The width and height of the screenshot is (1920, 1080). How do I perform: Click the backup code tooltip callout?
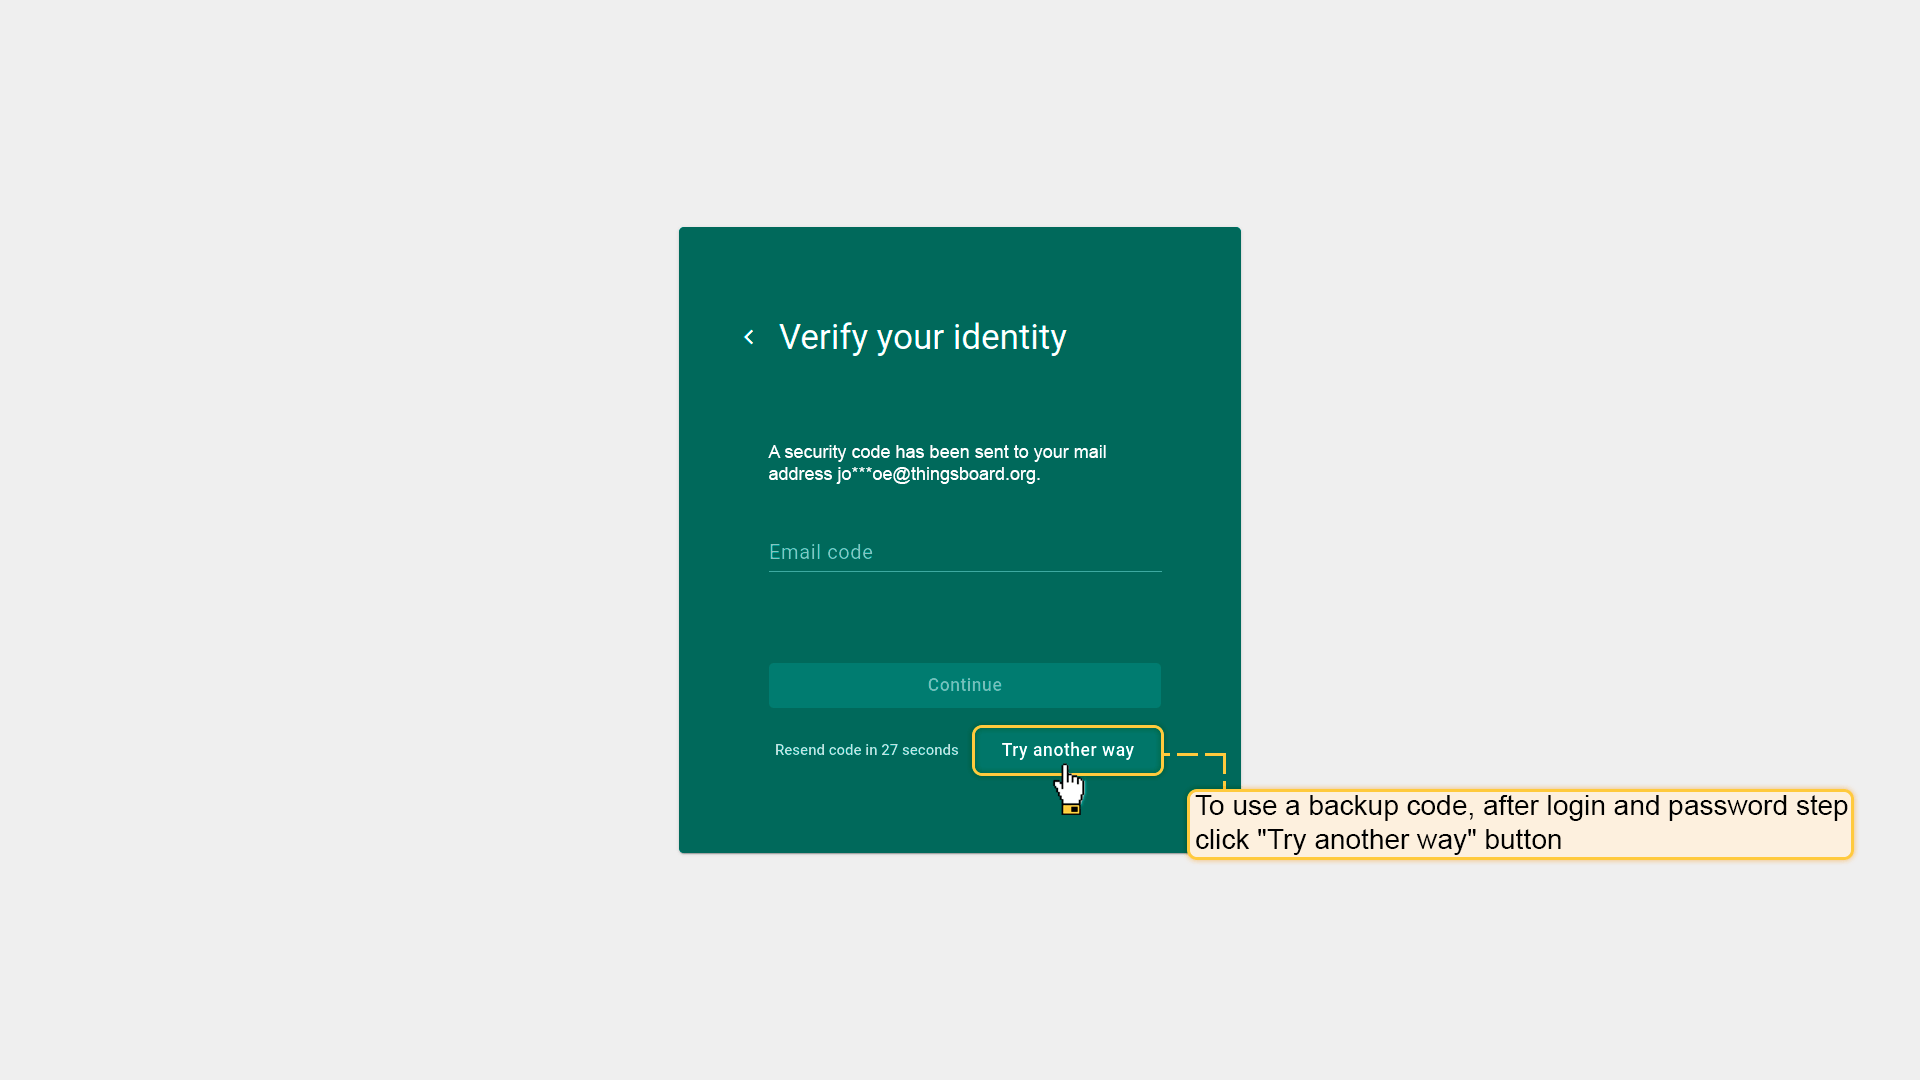[x=1519, y=823]
